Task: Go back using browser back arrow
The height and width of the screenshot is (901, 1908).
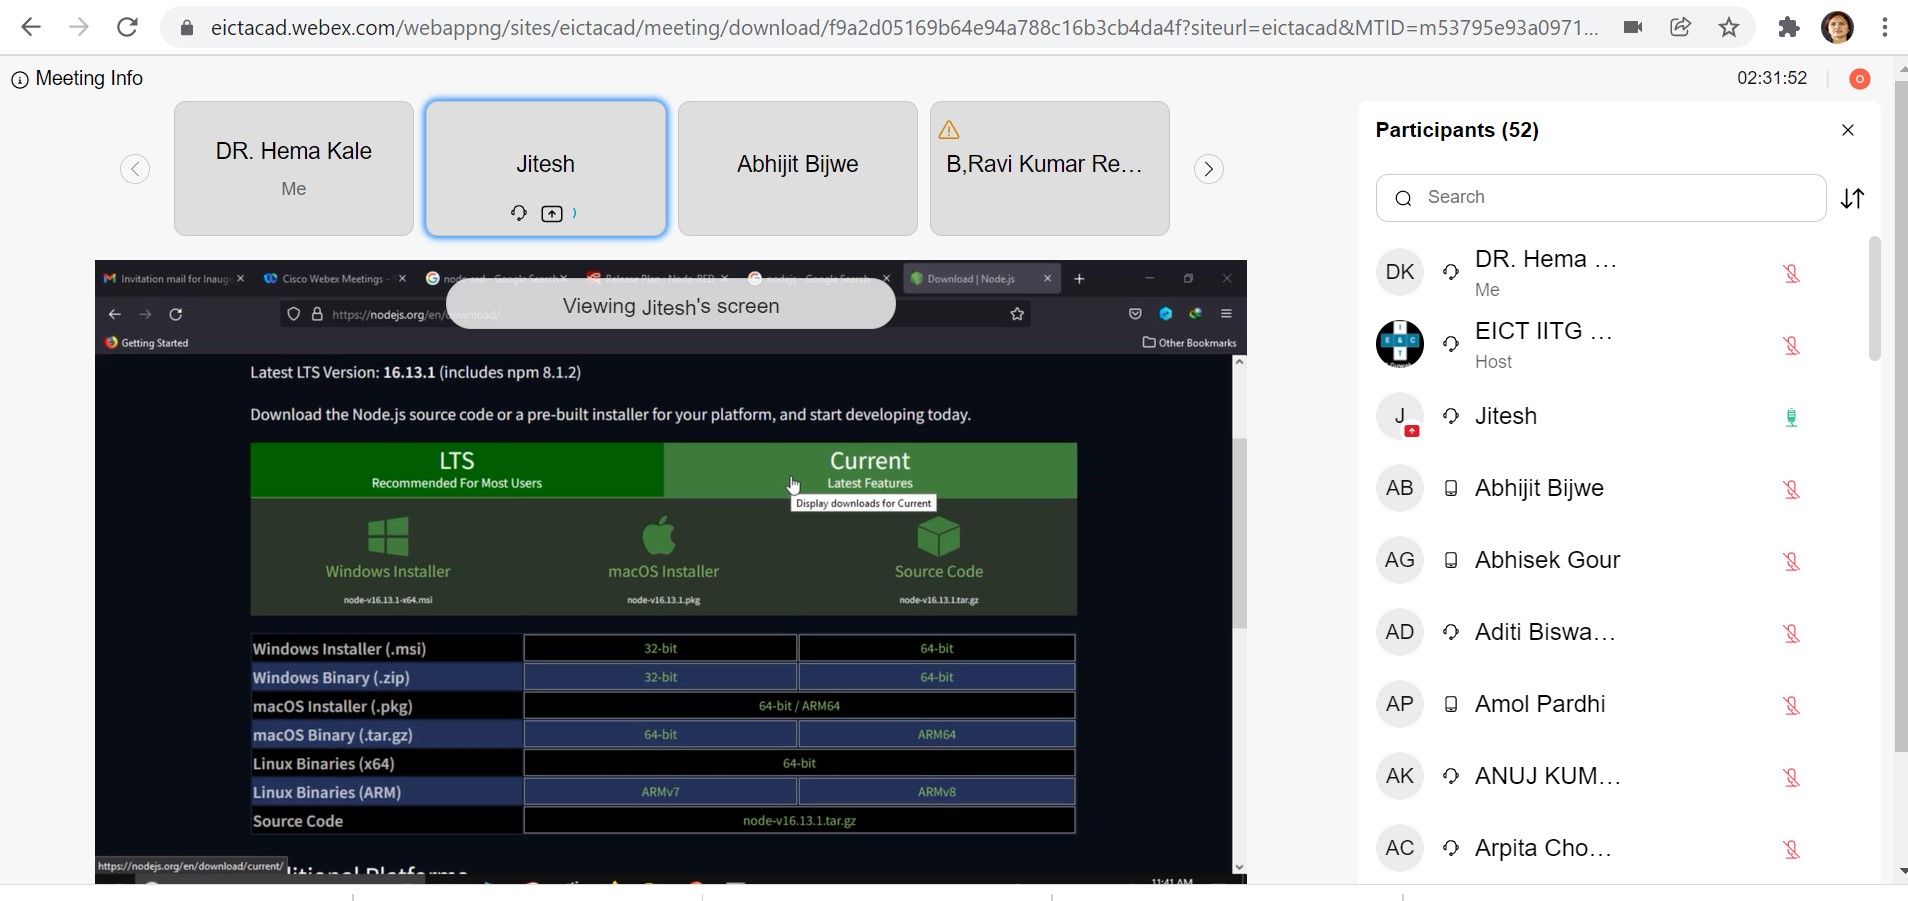Action: click(x=31, y=28)
